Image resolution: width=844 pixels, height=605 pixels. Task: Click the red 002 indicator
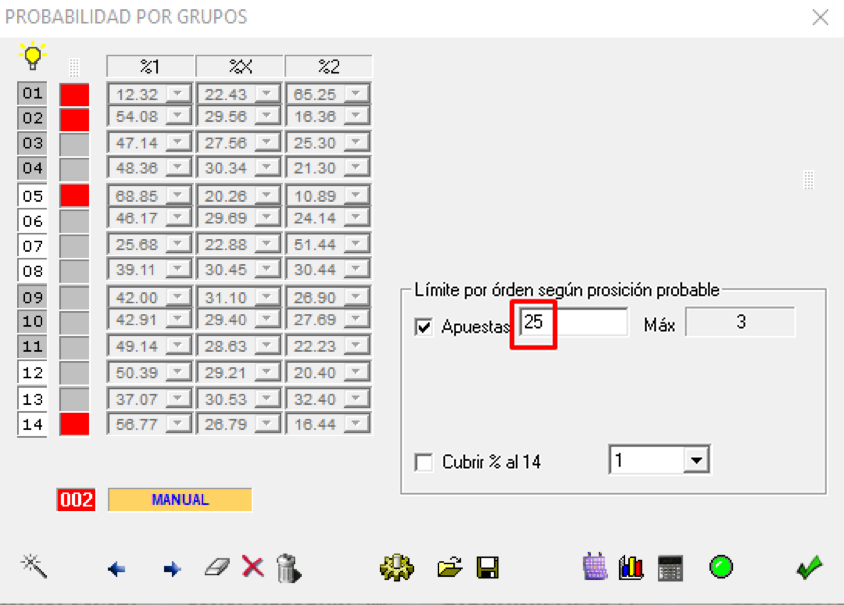(x=76, y=500)
